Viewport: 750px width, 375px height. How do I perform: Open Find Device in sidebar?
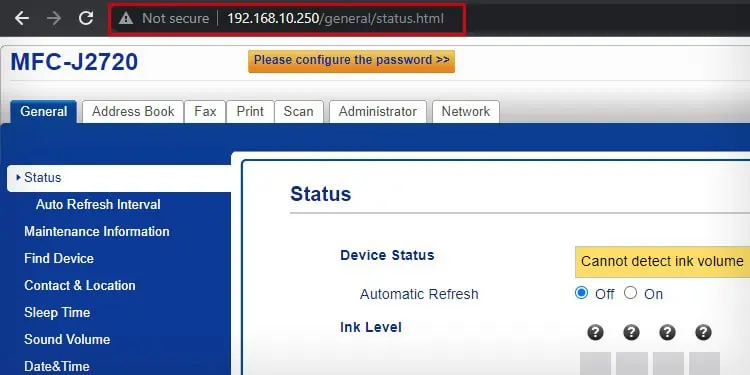(x=59, y=258)
